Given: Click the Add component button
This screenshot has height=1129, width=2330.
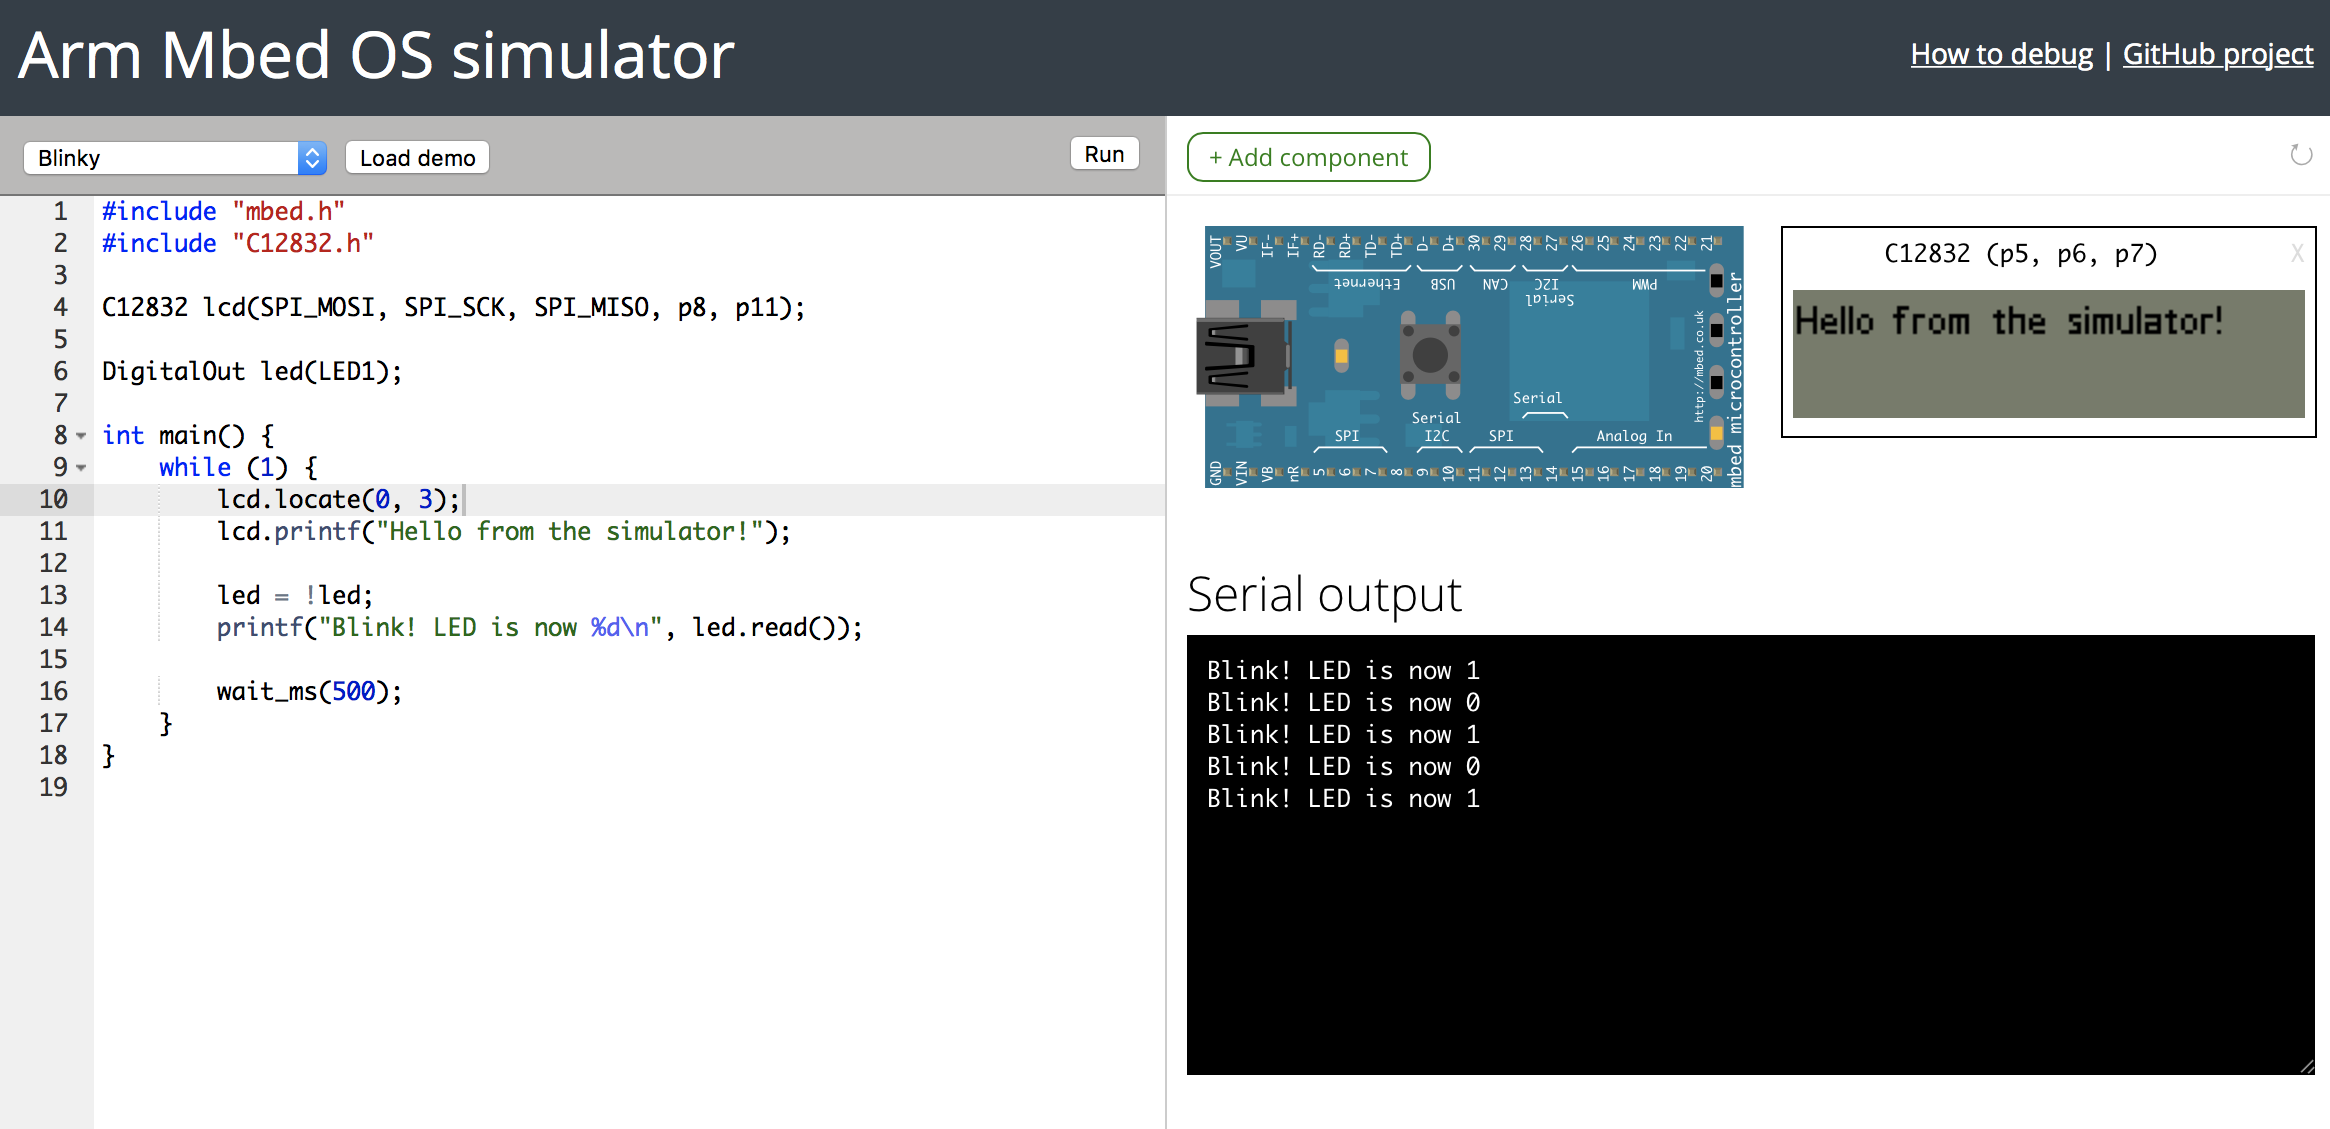Looking at the screenshot, I should [1308, 158].
